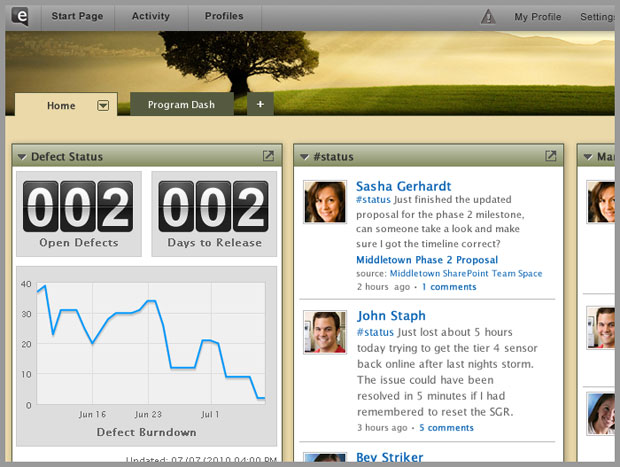Click the app logo icon in top bar
This screenshot has width=620, height=467.
pos(21,16)
